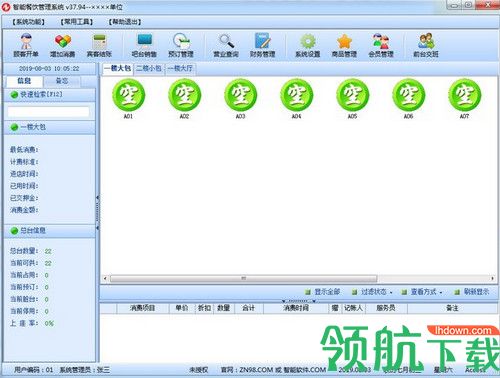Screen dimensions: 500x378
Task: Open the 【常用工具】 menu
Action: pos(76,22)
